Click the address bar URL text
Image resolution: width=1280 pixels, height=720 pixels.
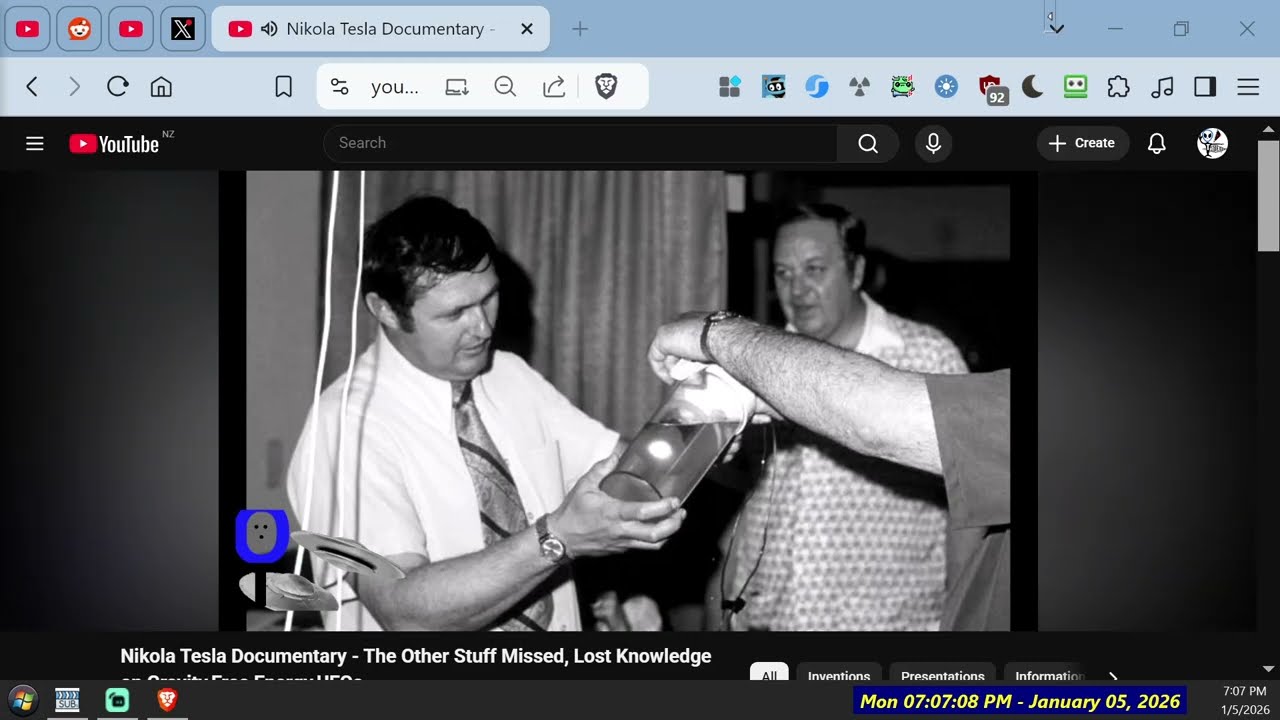pyautogui.click(x=395, y=87)
